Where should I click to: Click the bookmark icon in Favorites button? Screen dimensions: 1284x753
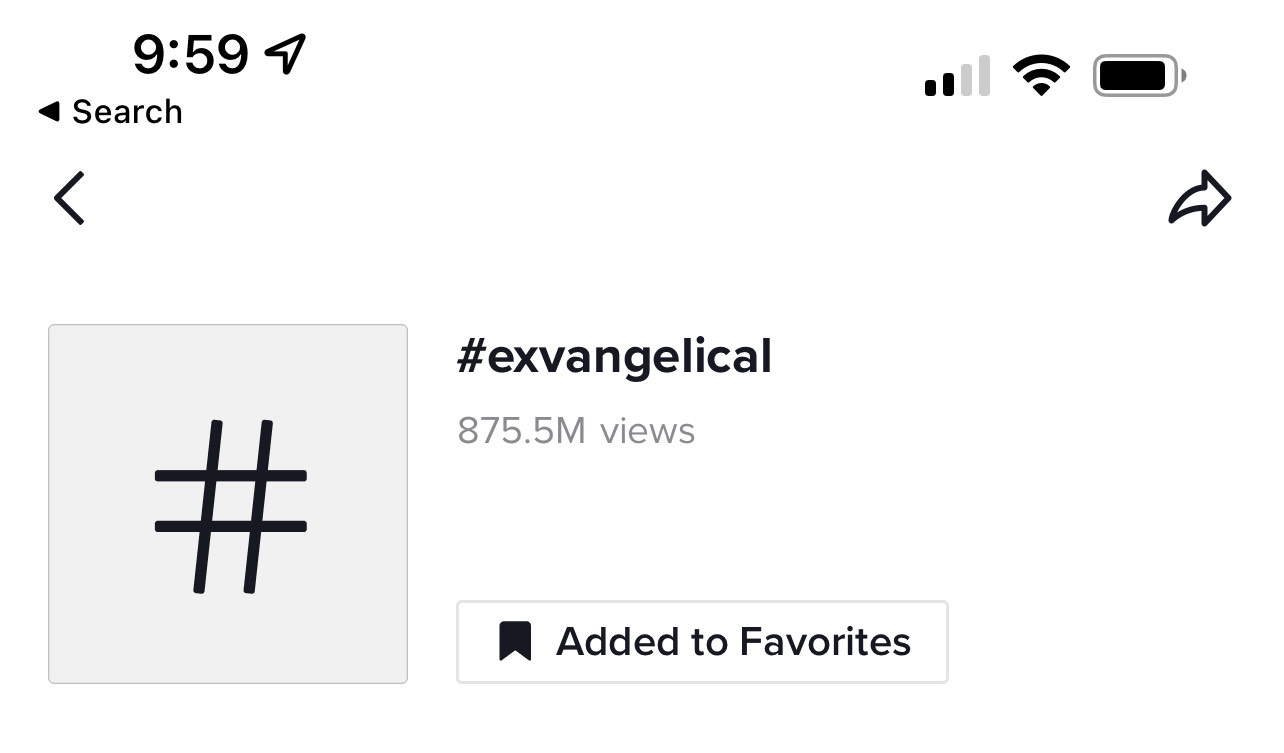click(x=515, y=641)
